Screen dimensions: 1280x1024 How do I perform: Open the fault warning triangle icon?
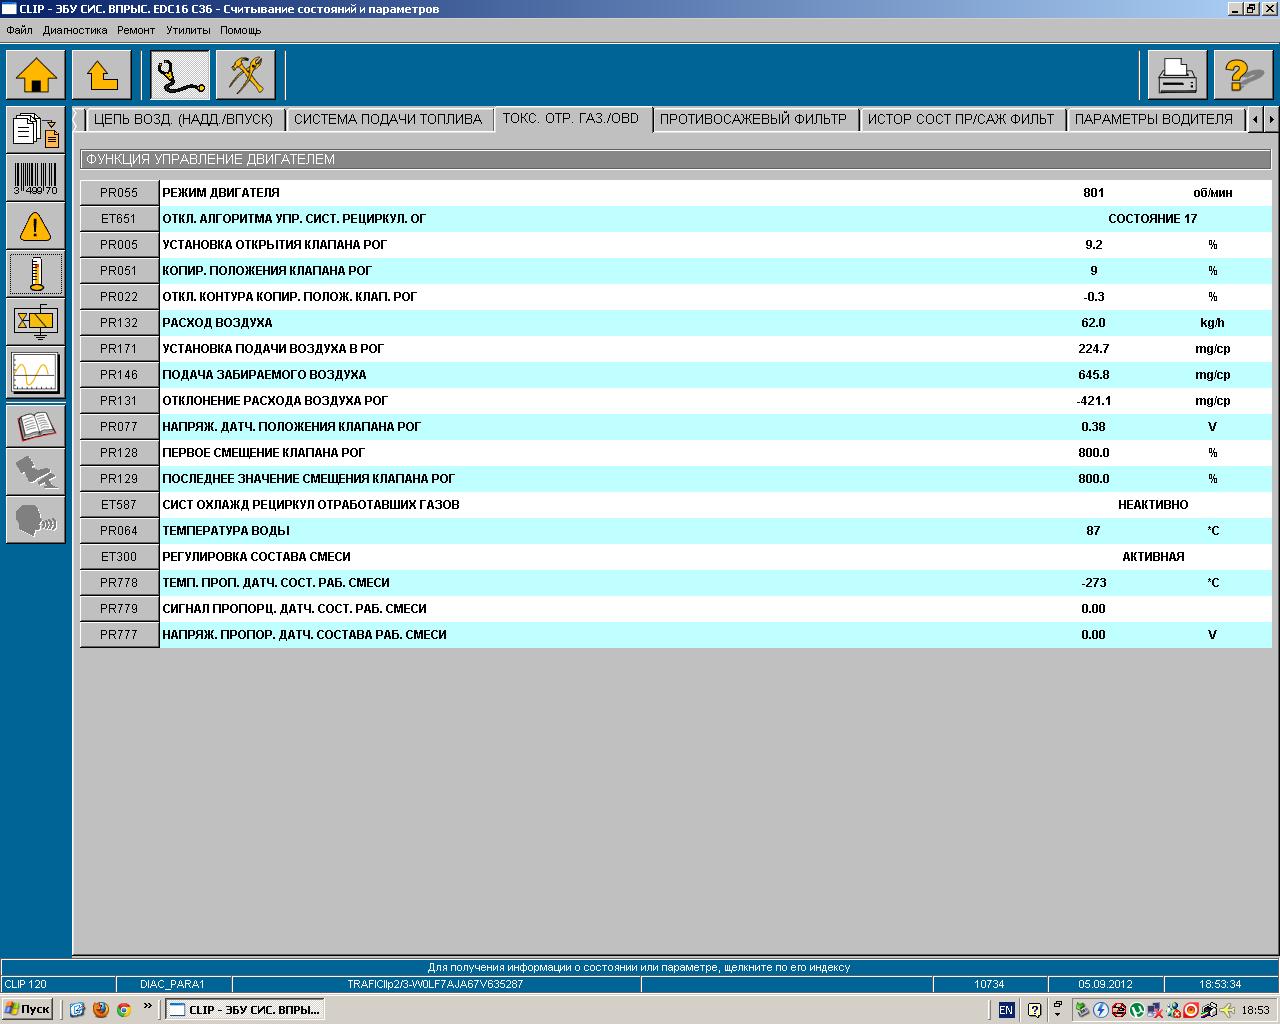click(x=35, y=226)
